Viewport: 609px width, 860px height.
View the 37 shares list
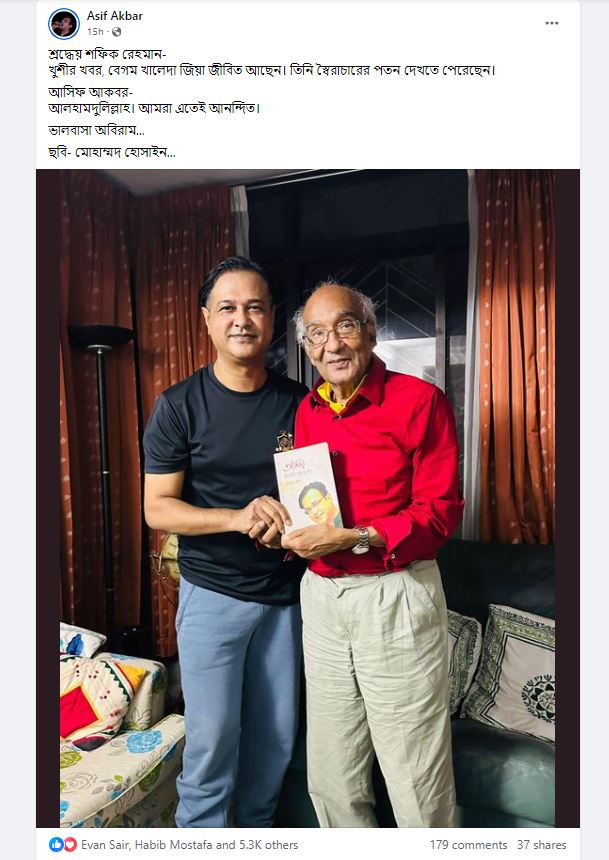click(x=541, y=845)
